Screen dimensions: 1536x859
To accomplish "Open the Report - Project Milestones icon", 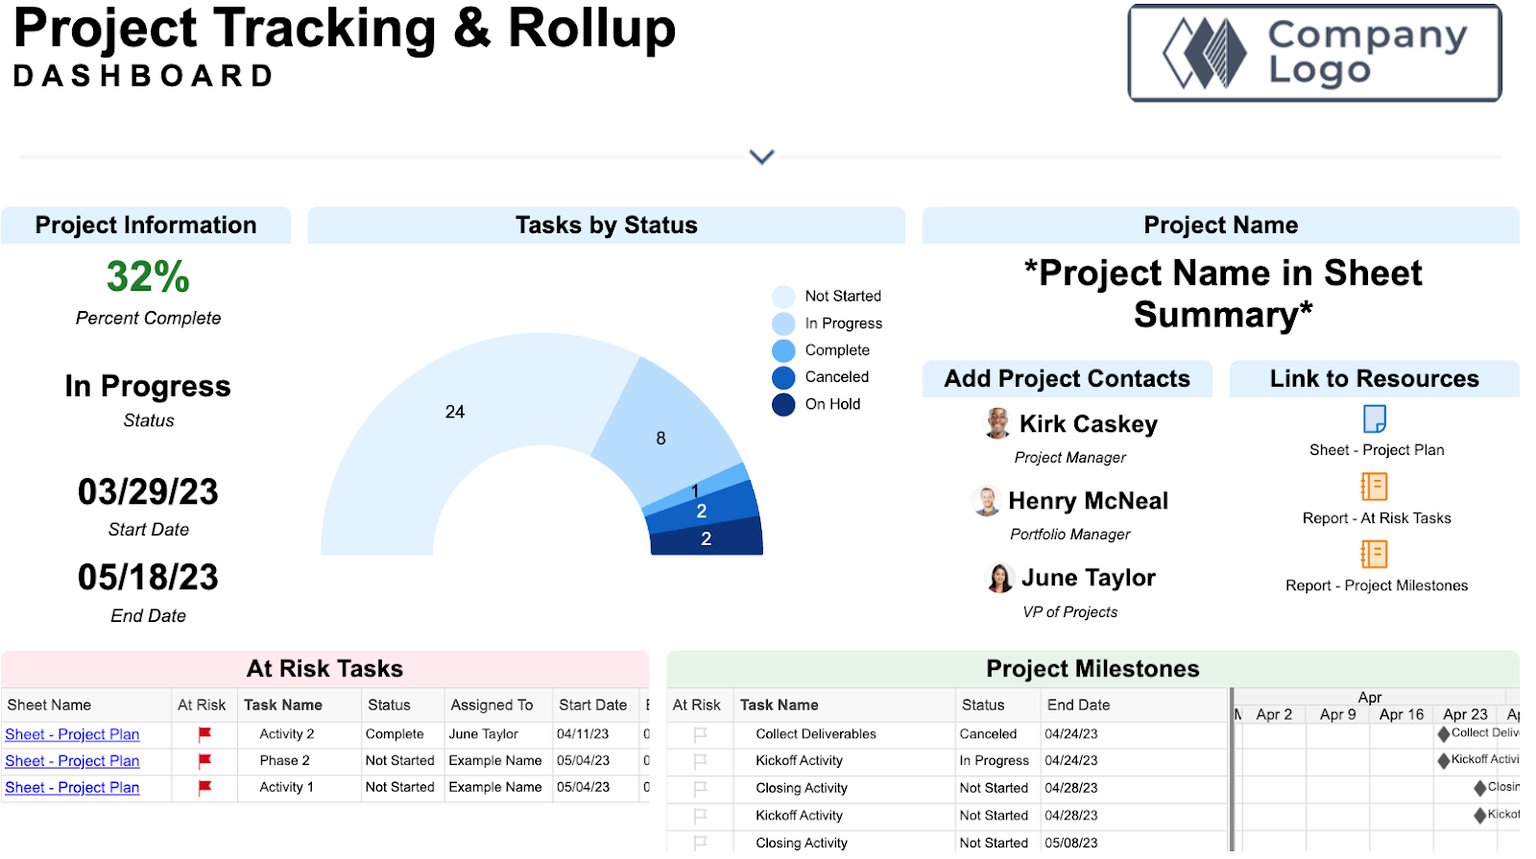I will (x=1374, y=554).
